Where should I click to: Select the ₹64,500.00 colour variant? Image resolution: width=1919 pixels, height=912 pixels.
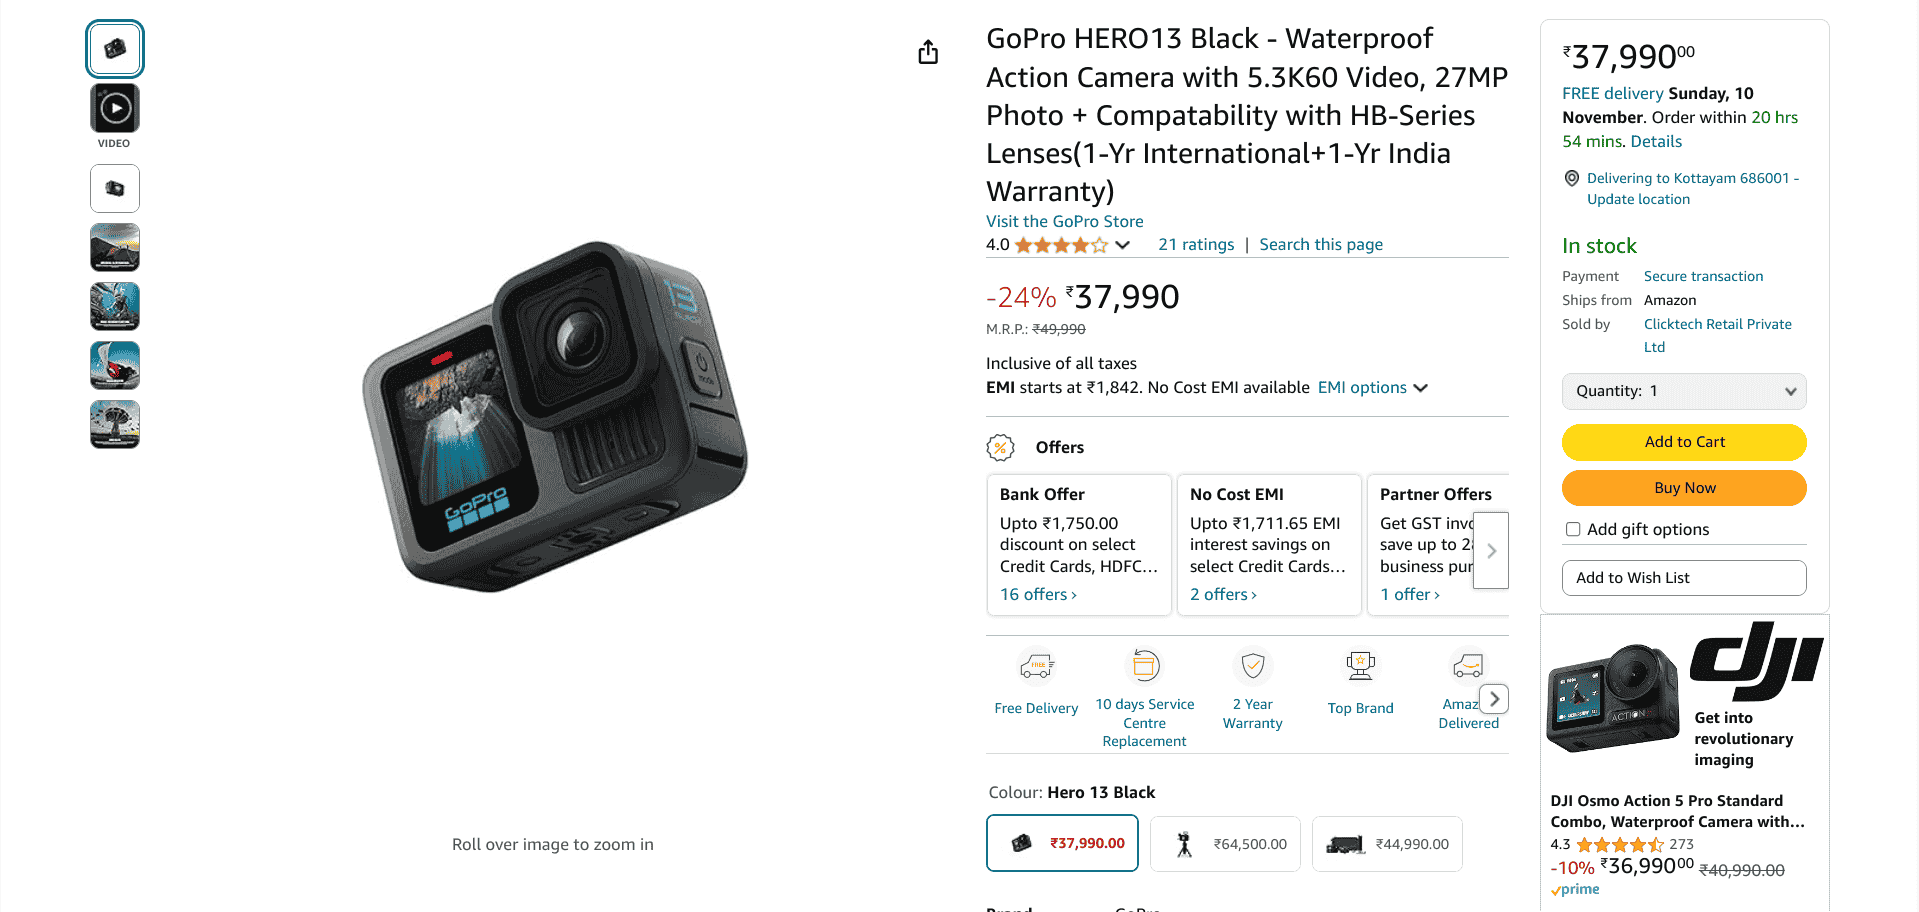pos(1225,844)
